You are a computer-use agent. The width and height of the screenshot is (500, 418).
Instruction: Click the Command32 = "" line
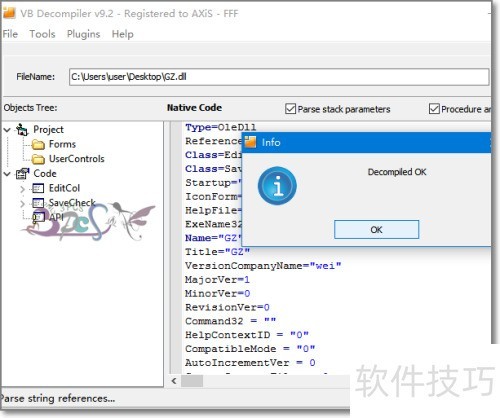point(230,321)
